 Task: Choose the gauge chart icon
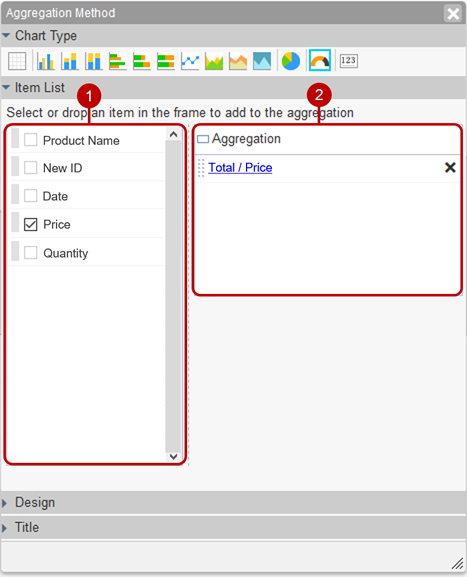[x=320, y=60]
